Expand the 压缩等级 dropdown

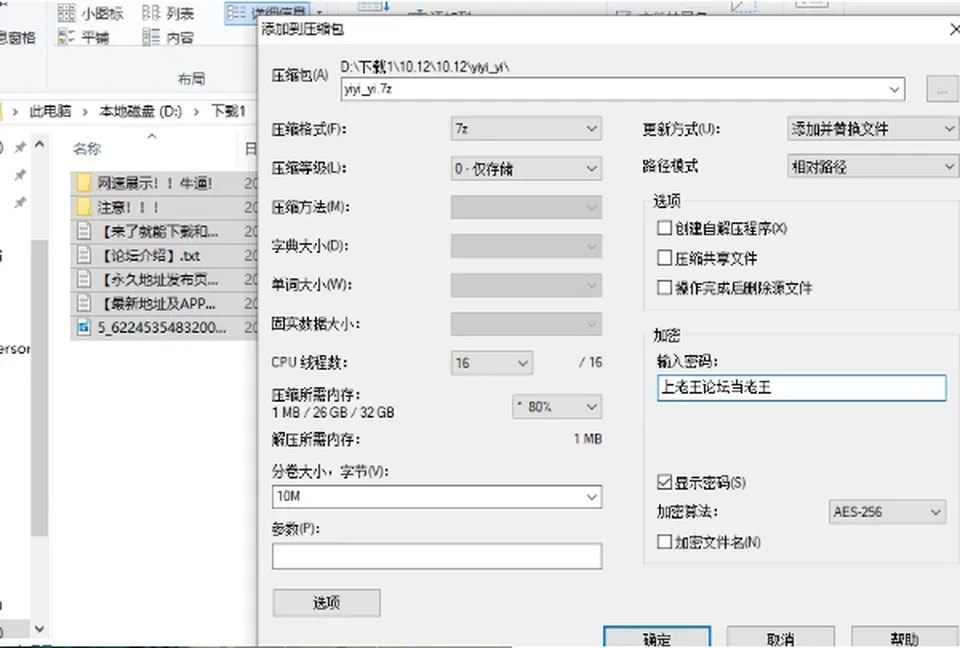pyautogui.click(x=527, y=168)
